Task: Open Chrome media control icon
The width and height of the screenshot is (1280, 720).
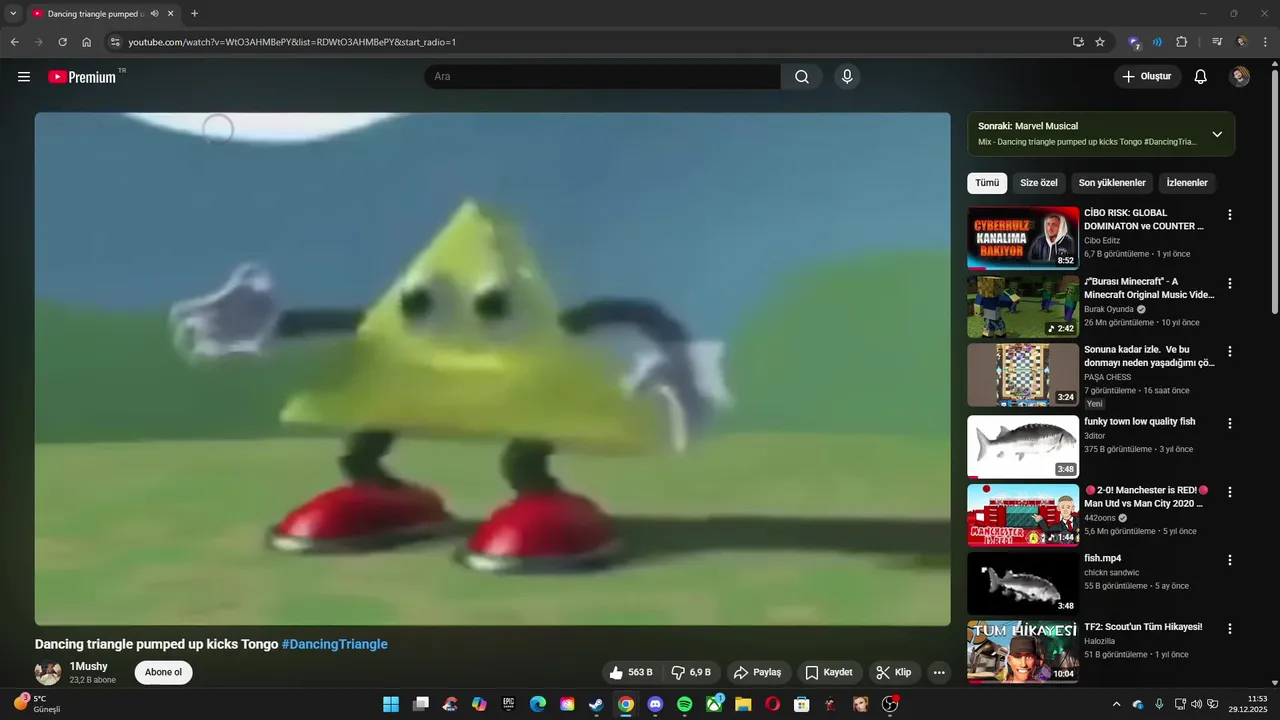Action: (1217, 42)
